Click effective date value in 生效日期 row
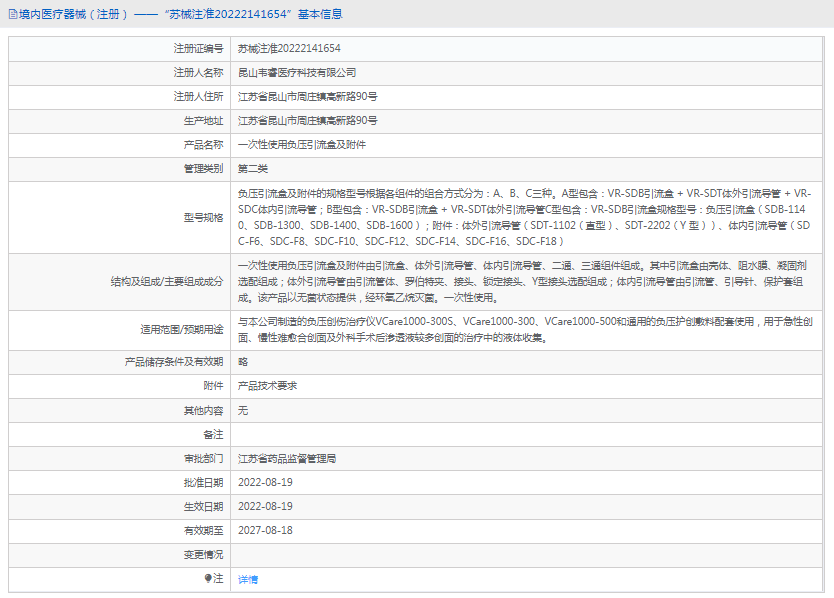Image resolution: width=834 pixels, height=598 pixels. pos(265,506)
